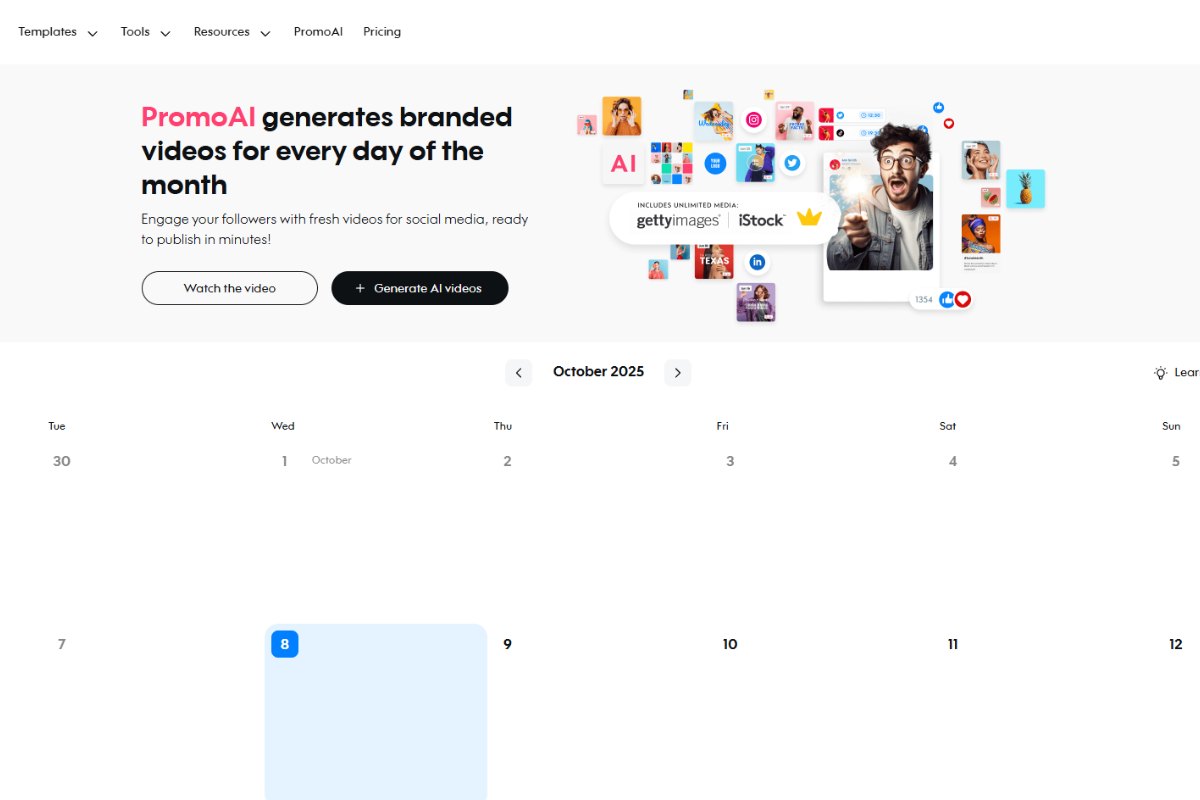Click the LinkedIn icon in collage

coord(757,262)
